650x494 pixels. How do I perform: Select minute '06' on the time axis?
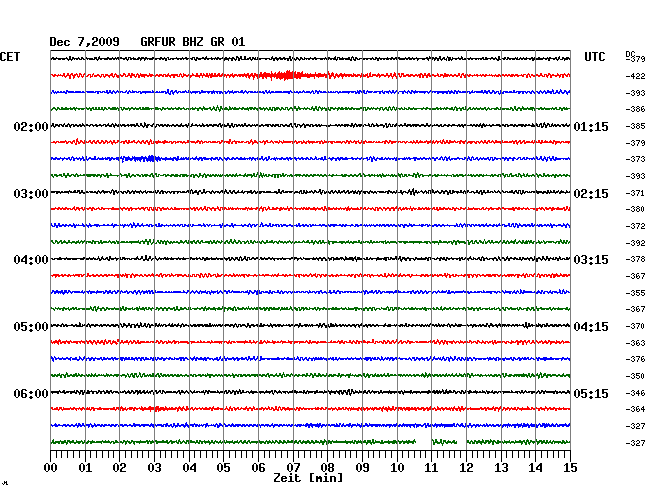tap(258, 467)
